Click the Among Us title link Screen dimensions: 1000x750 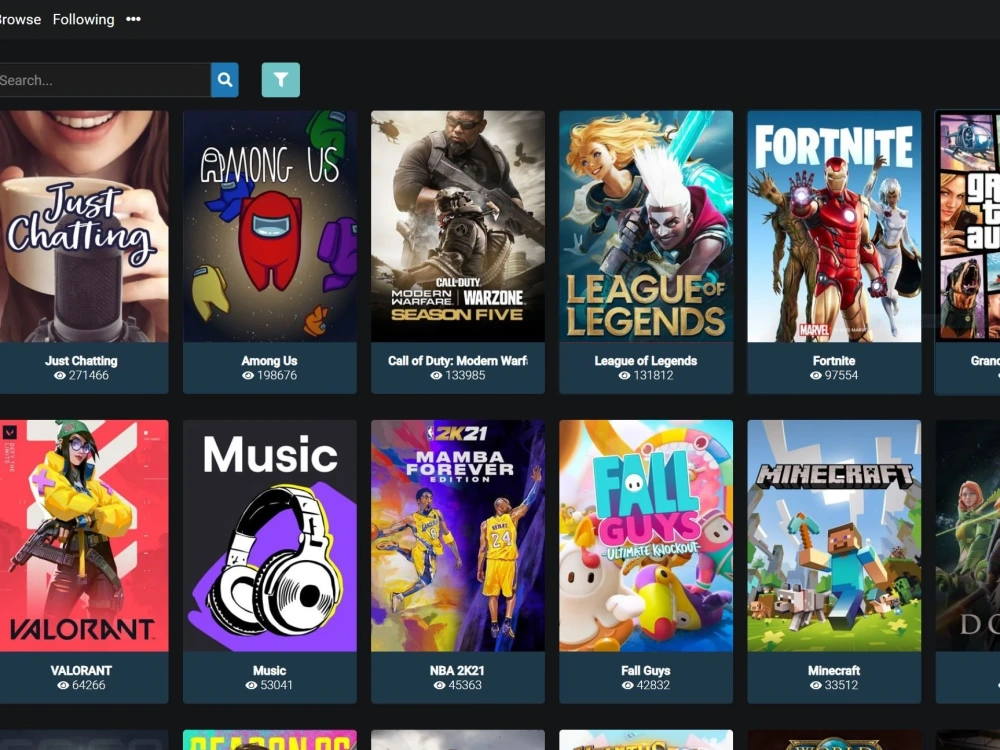(x=269, y=360)
